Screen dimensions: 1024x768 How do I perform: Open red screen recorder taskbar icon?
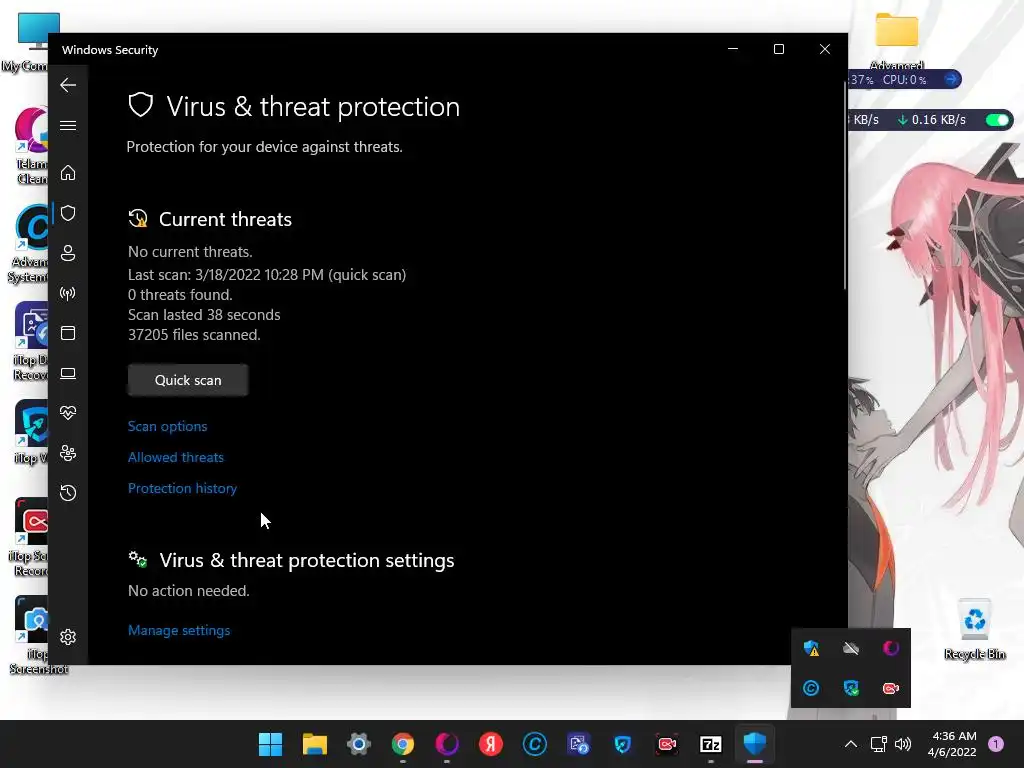(x=667, y=744)
